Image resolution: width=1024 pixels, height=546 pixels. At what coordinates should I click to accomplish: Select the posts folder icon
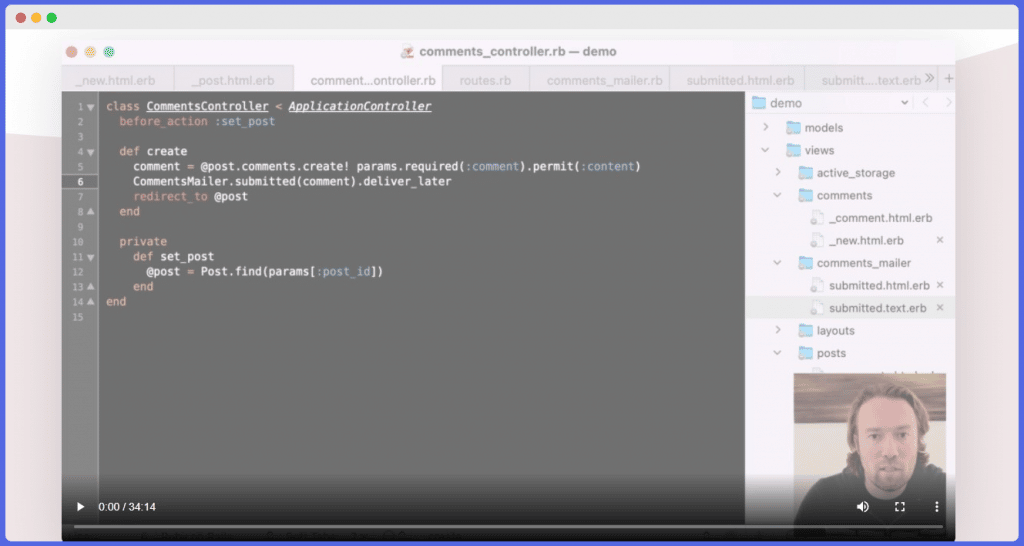pyautogui.click(x=805, y=353)
